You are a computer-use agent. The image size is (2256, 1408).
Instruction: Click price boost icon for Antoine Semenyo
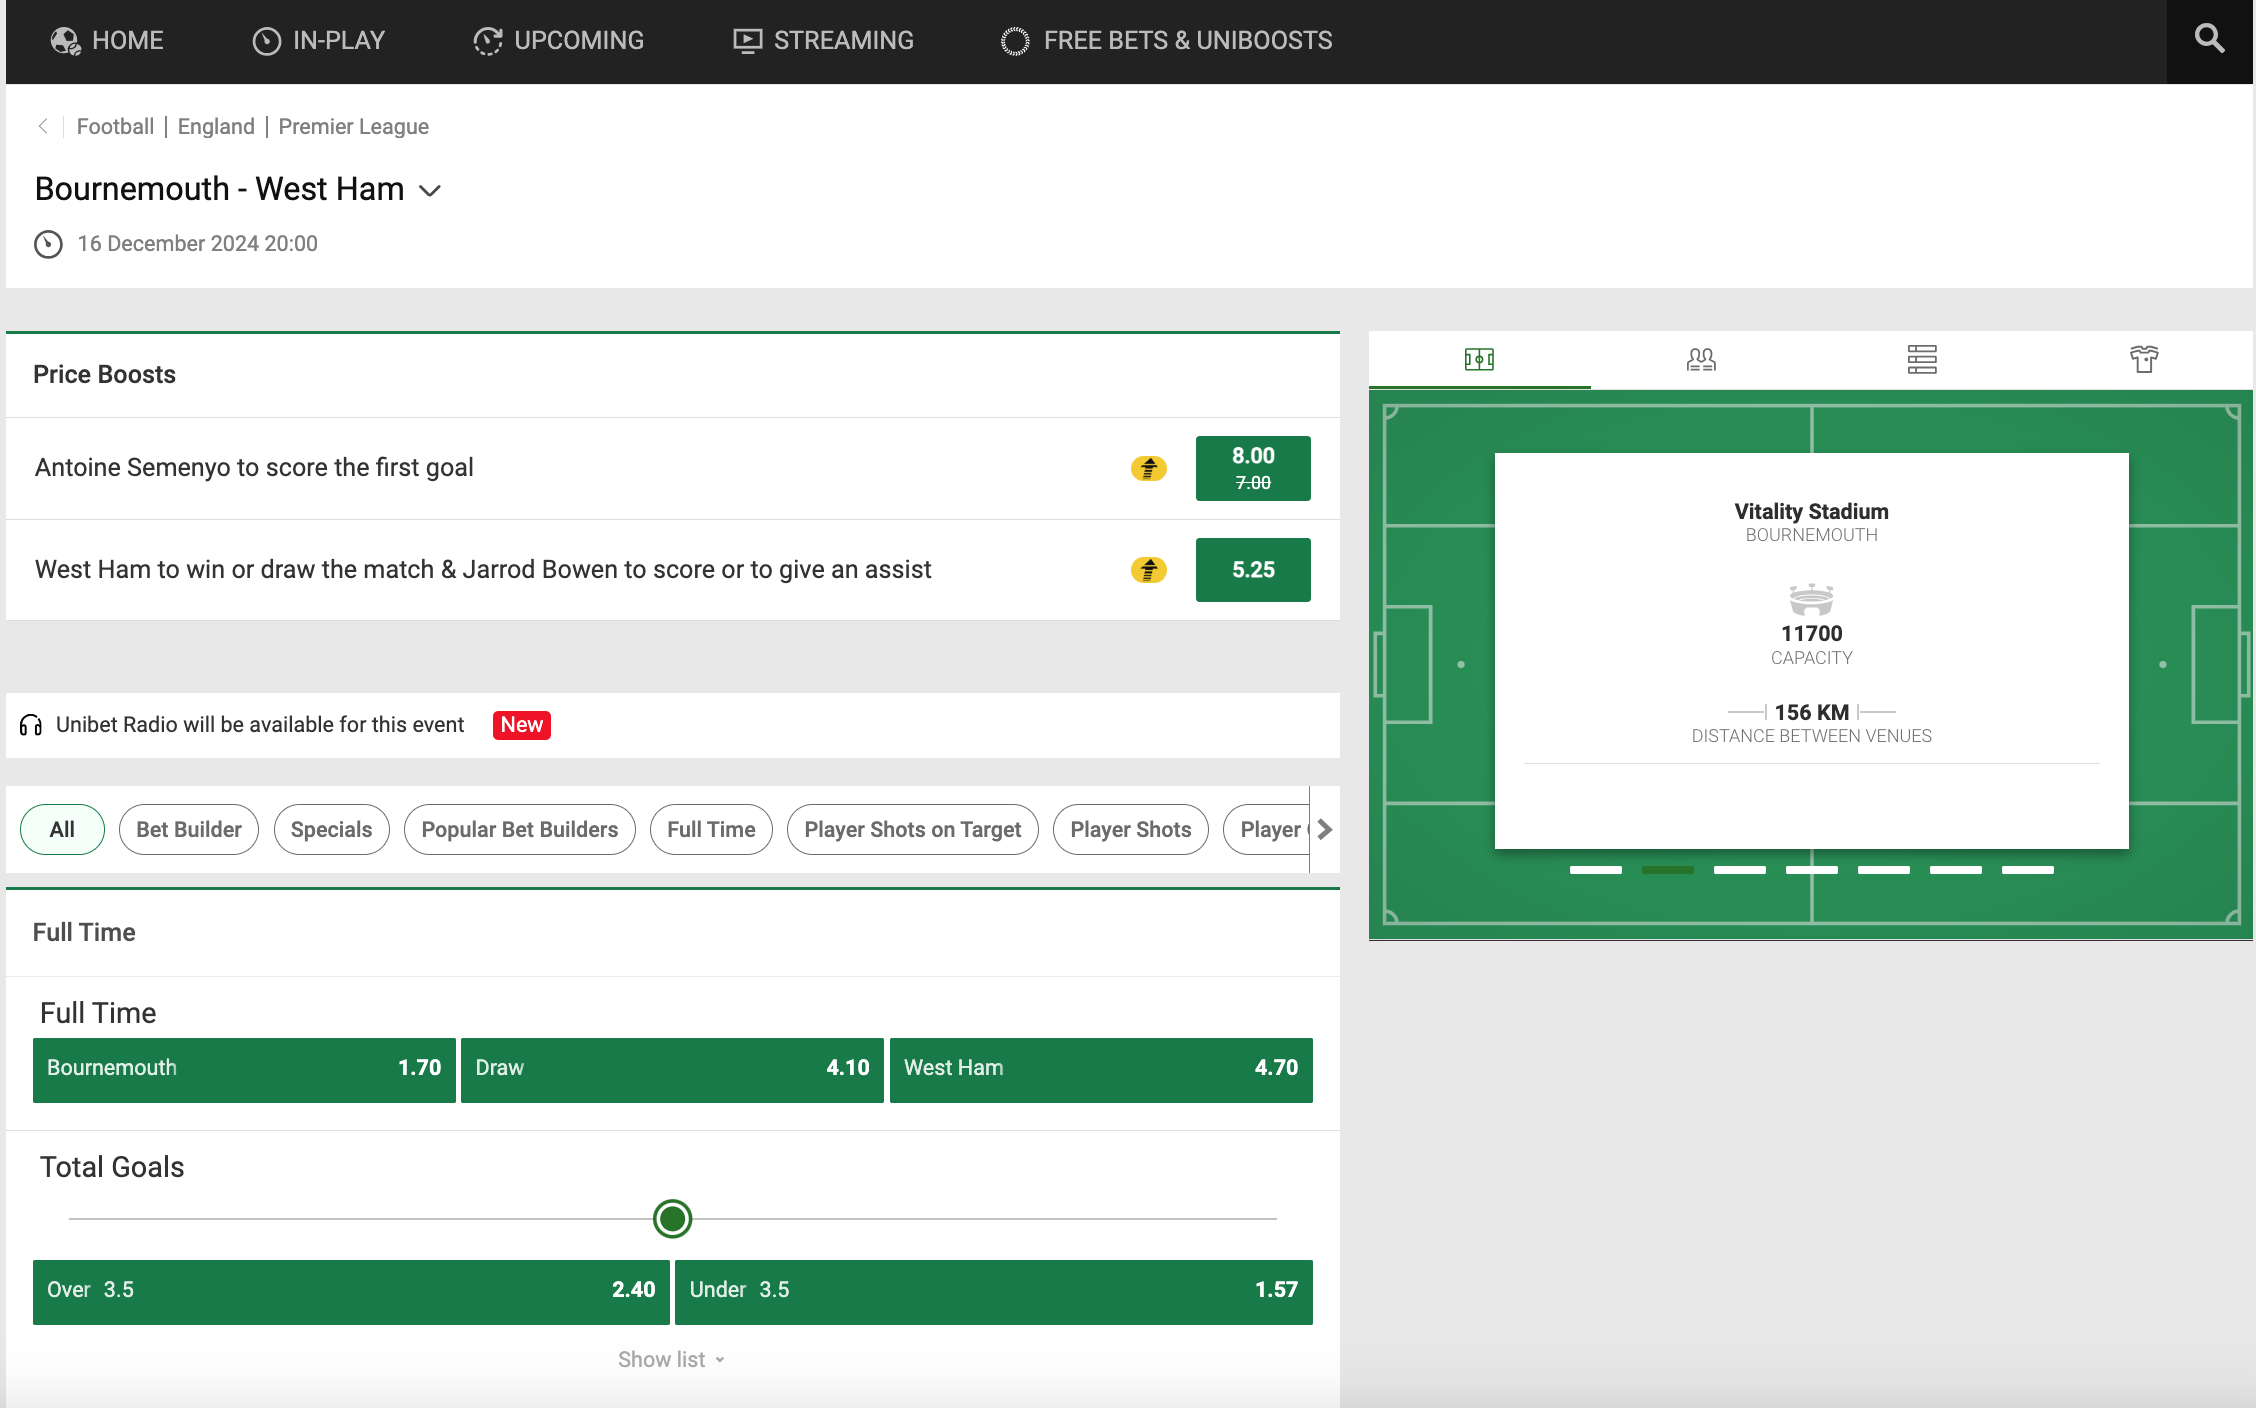click(x=1148, y=468)
